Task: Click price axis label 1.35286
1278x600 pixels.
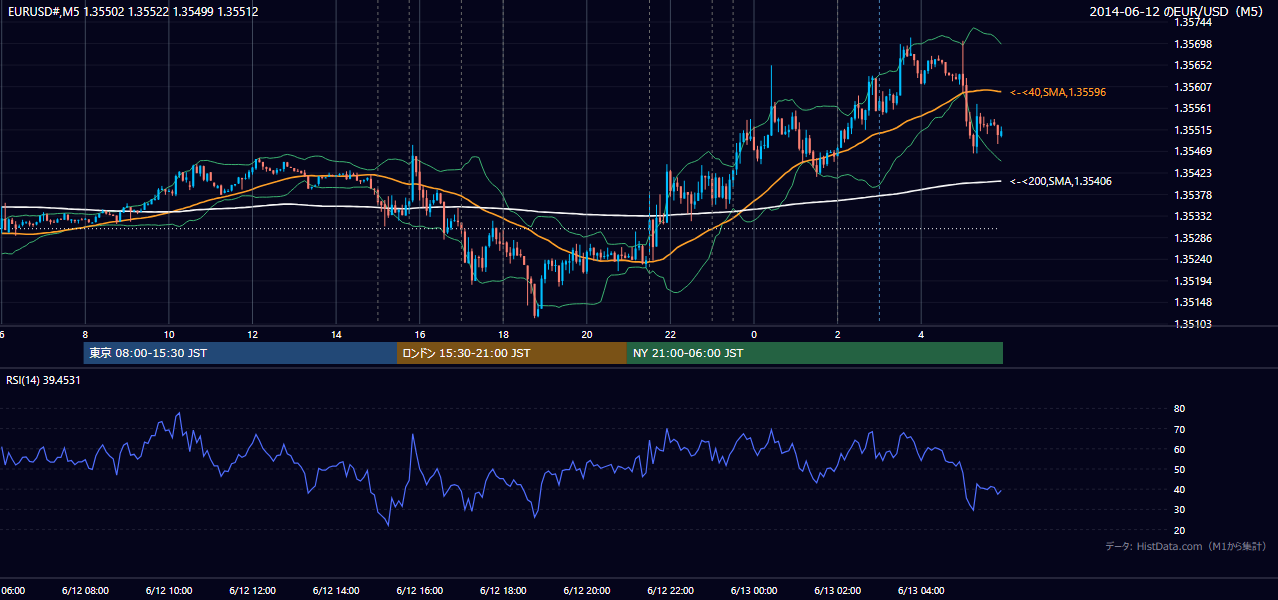Action: (x=1193, y=238)
